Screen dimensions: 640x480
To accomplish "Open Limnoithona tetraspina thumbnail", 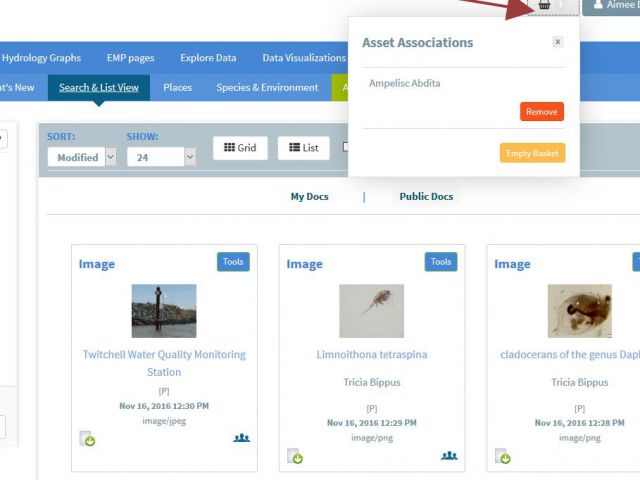I will tap(371, 311).
